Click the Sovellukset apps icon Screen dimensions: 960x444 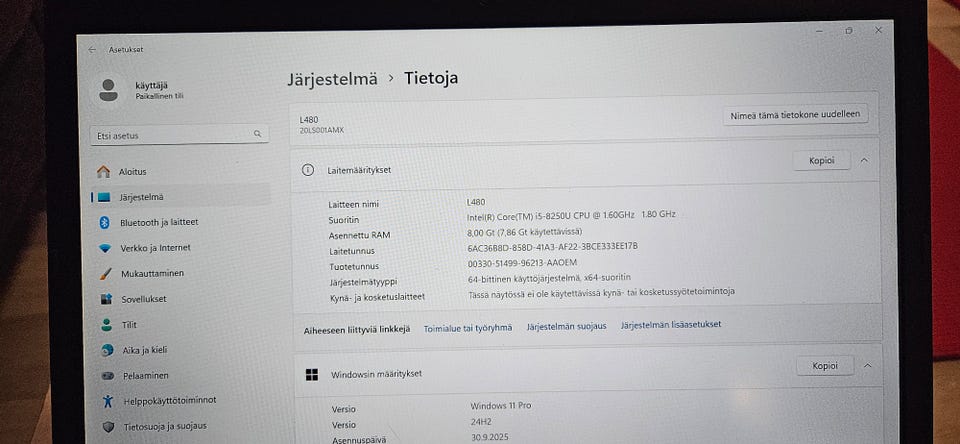pyautogui.click(x=107, y=299)
